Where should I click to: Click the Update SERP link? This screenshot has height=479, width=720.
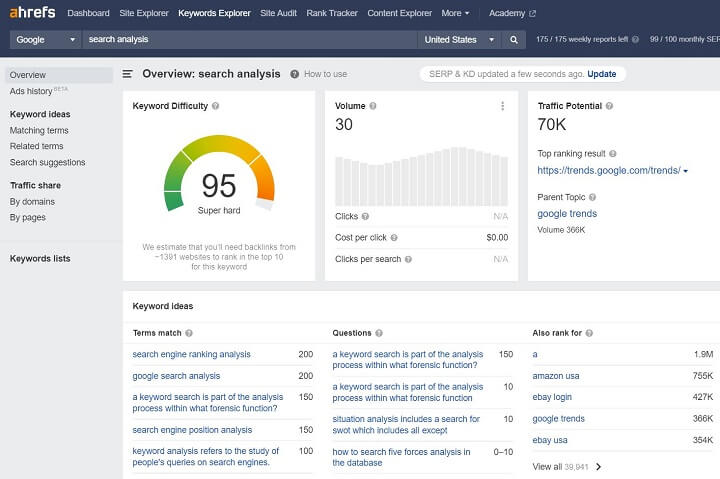click(x=602, y=74)
